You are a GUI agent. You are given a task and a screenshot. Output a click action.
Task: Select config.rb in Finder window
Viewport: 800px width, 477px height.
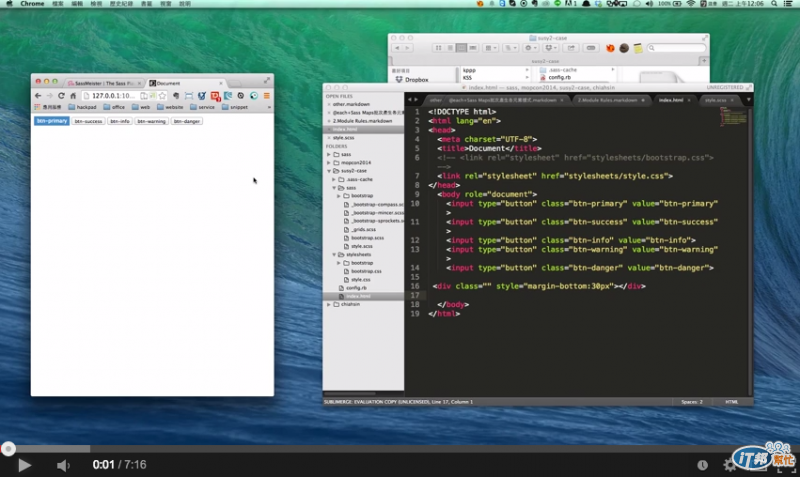[555, 78]
